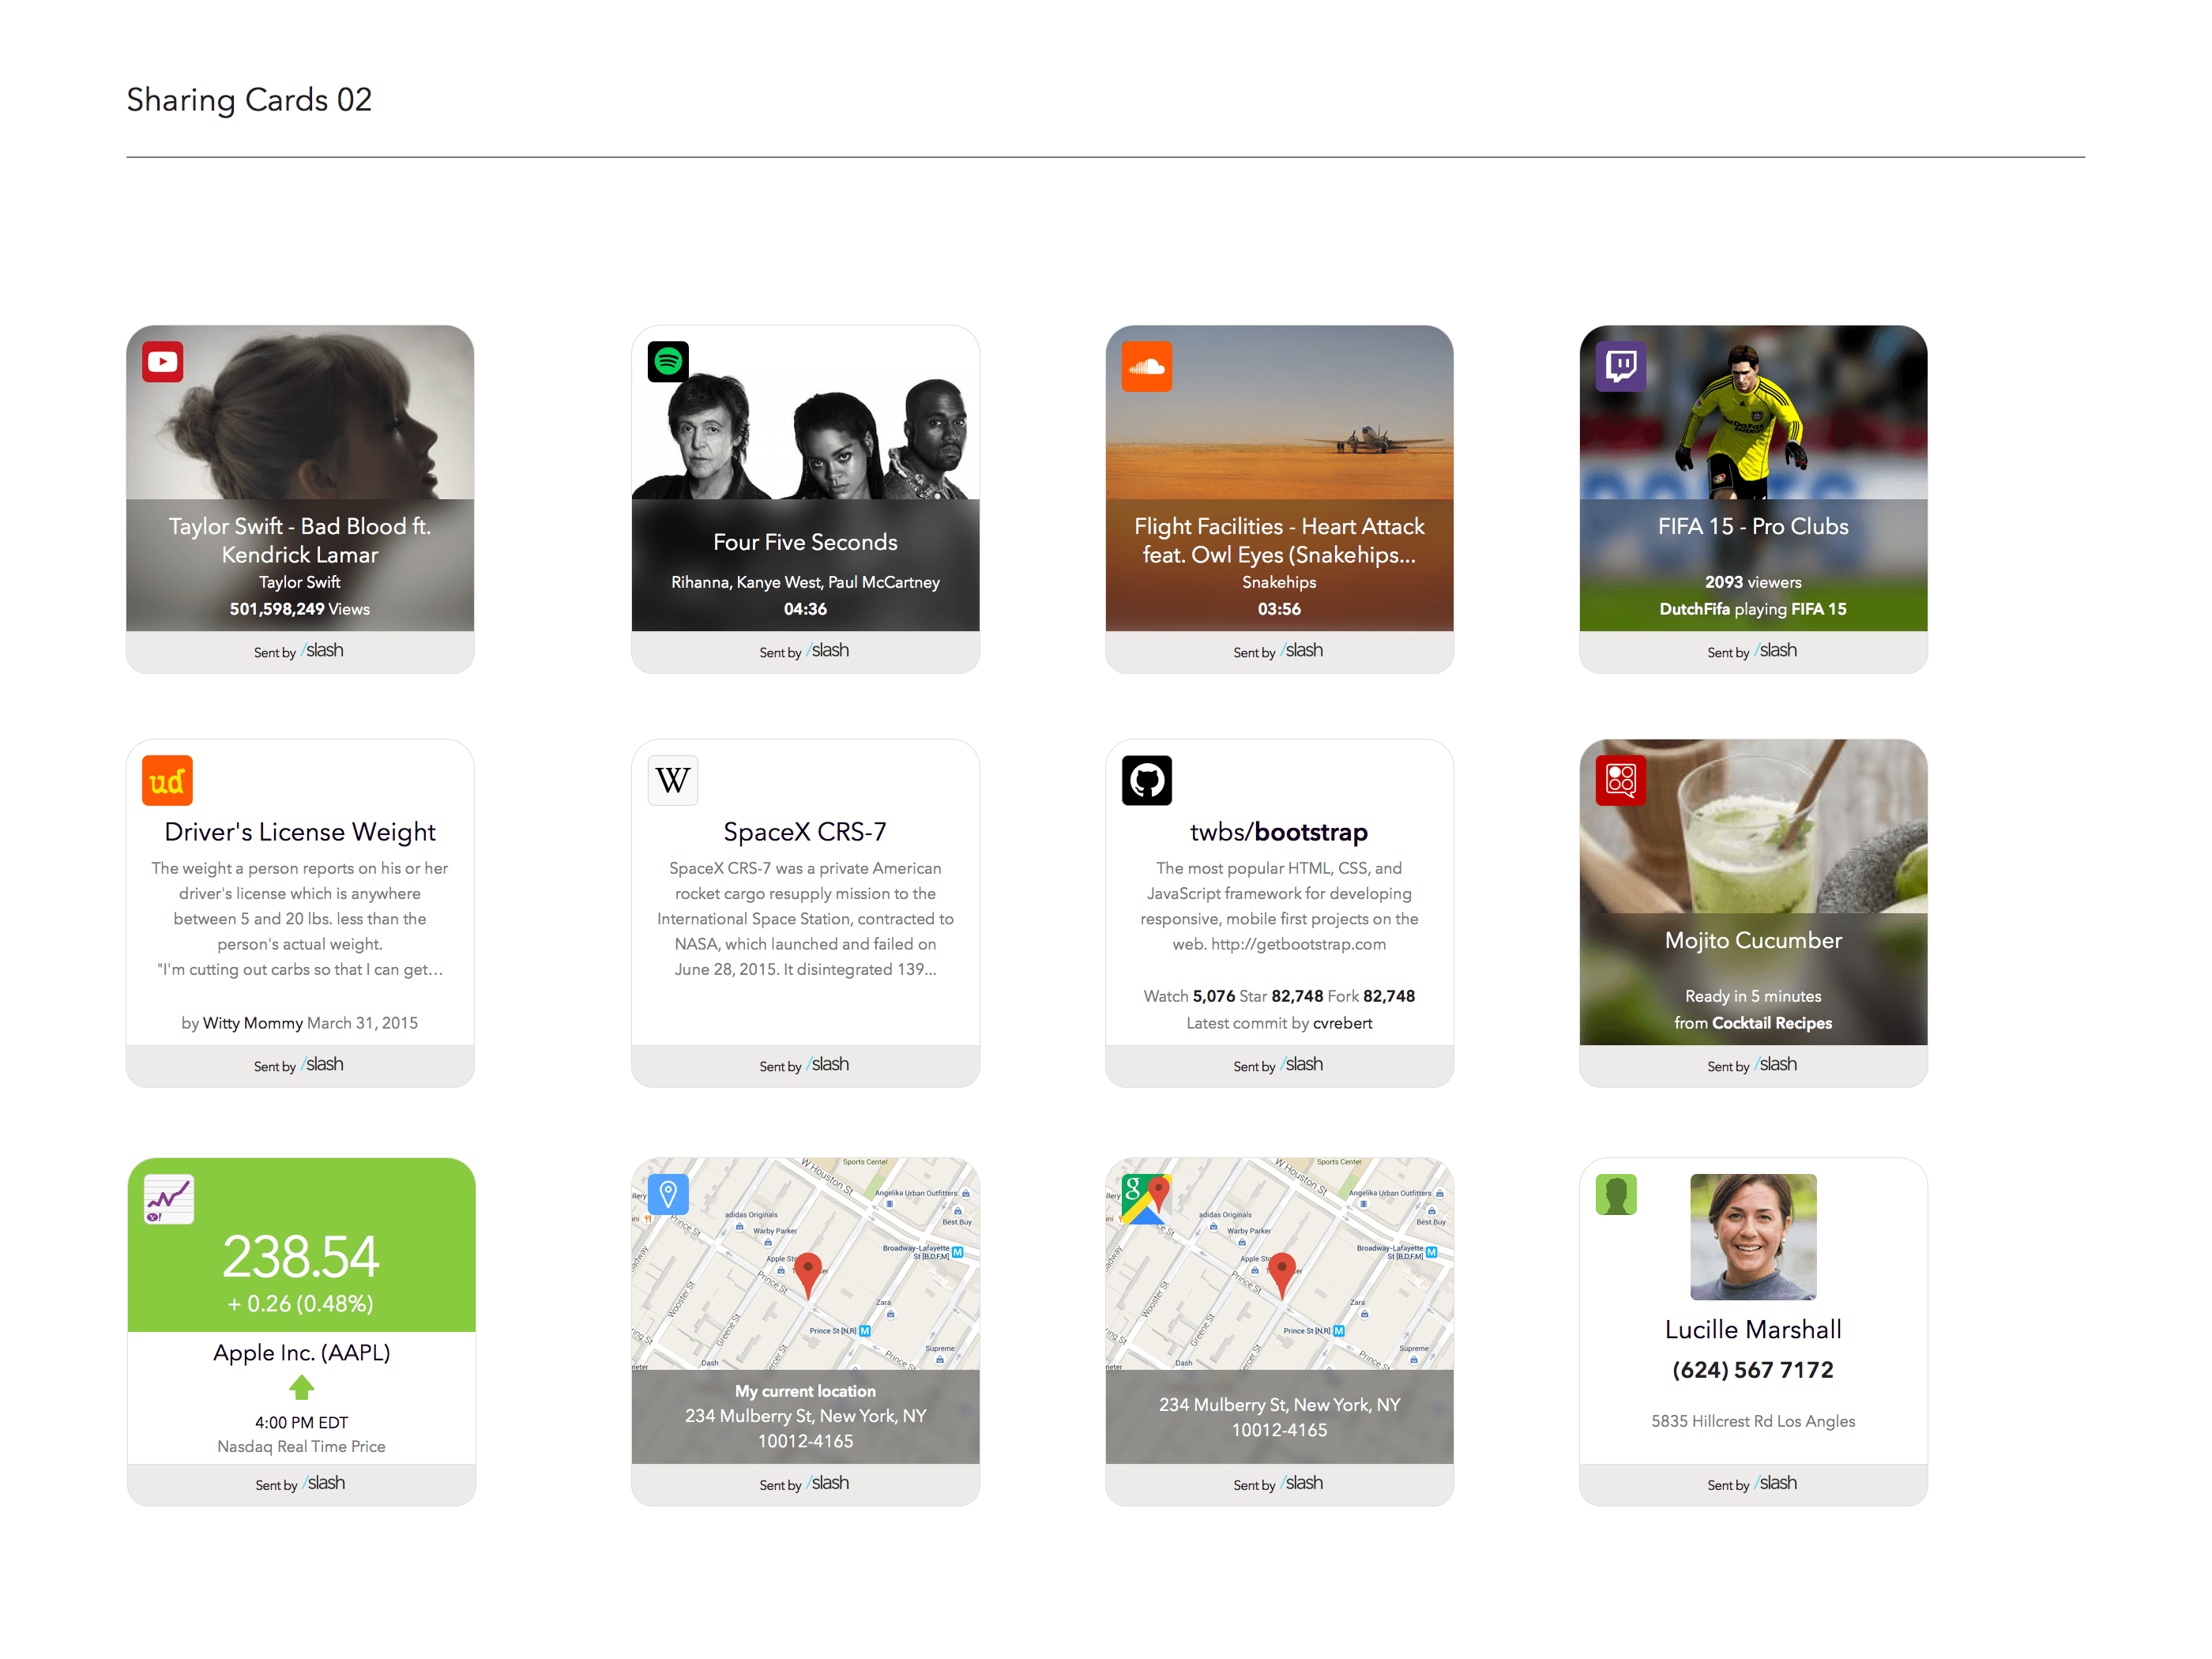Click the SoundCloud icon on Flight Facilities card
The width and height of the screenshot is (2212, 1659).
(1146, 366)
